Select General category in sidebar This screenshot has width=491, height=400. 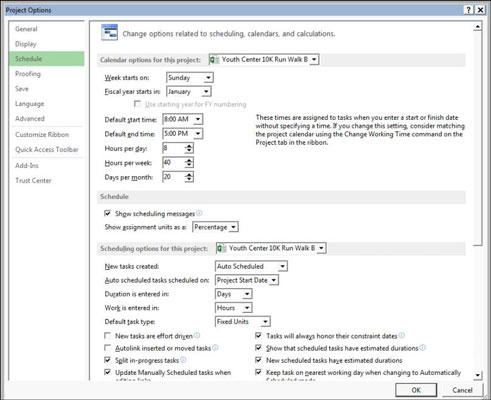point(47,29)
